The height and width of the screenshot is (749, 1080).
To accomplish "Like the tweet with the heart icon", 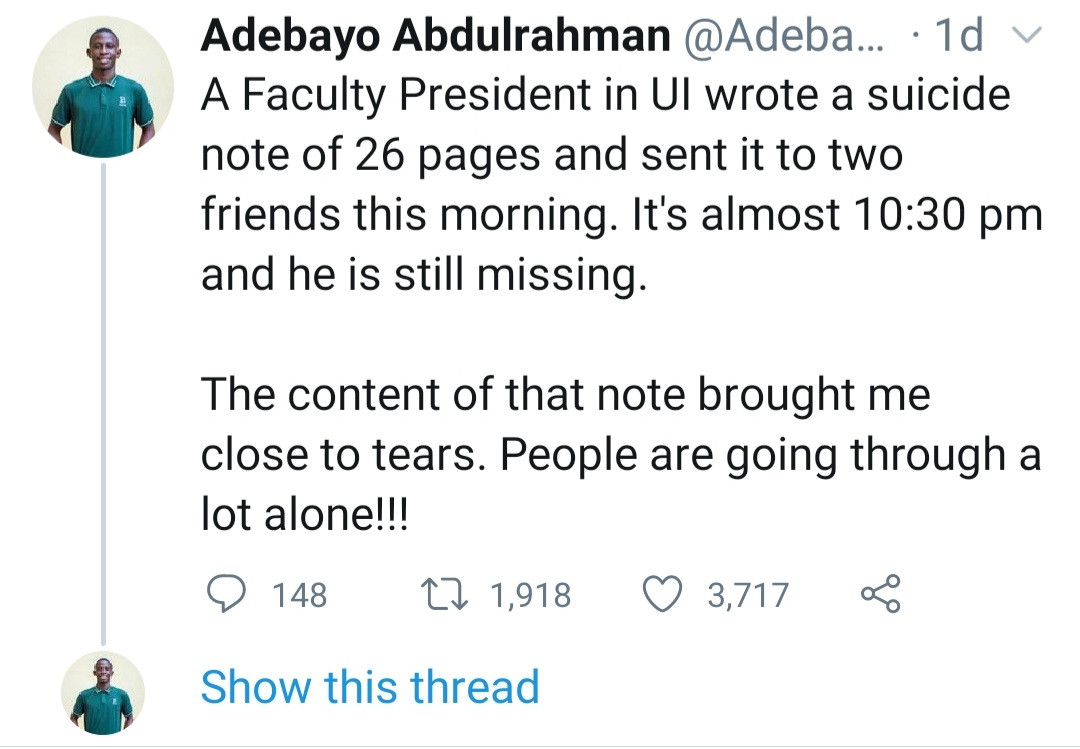I will 660,595.
